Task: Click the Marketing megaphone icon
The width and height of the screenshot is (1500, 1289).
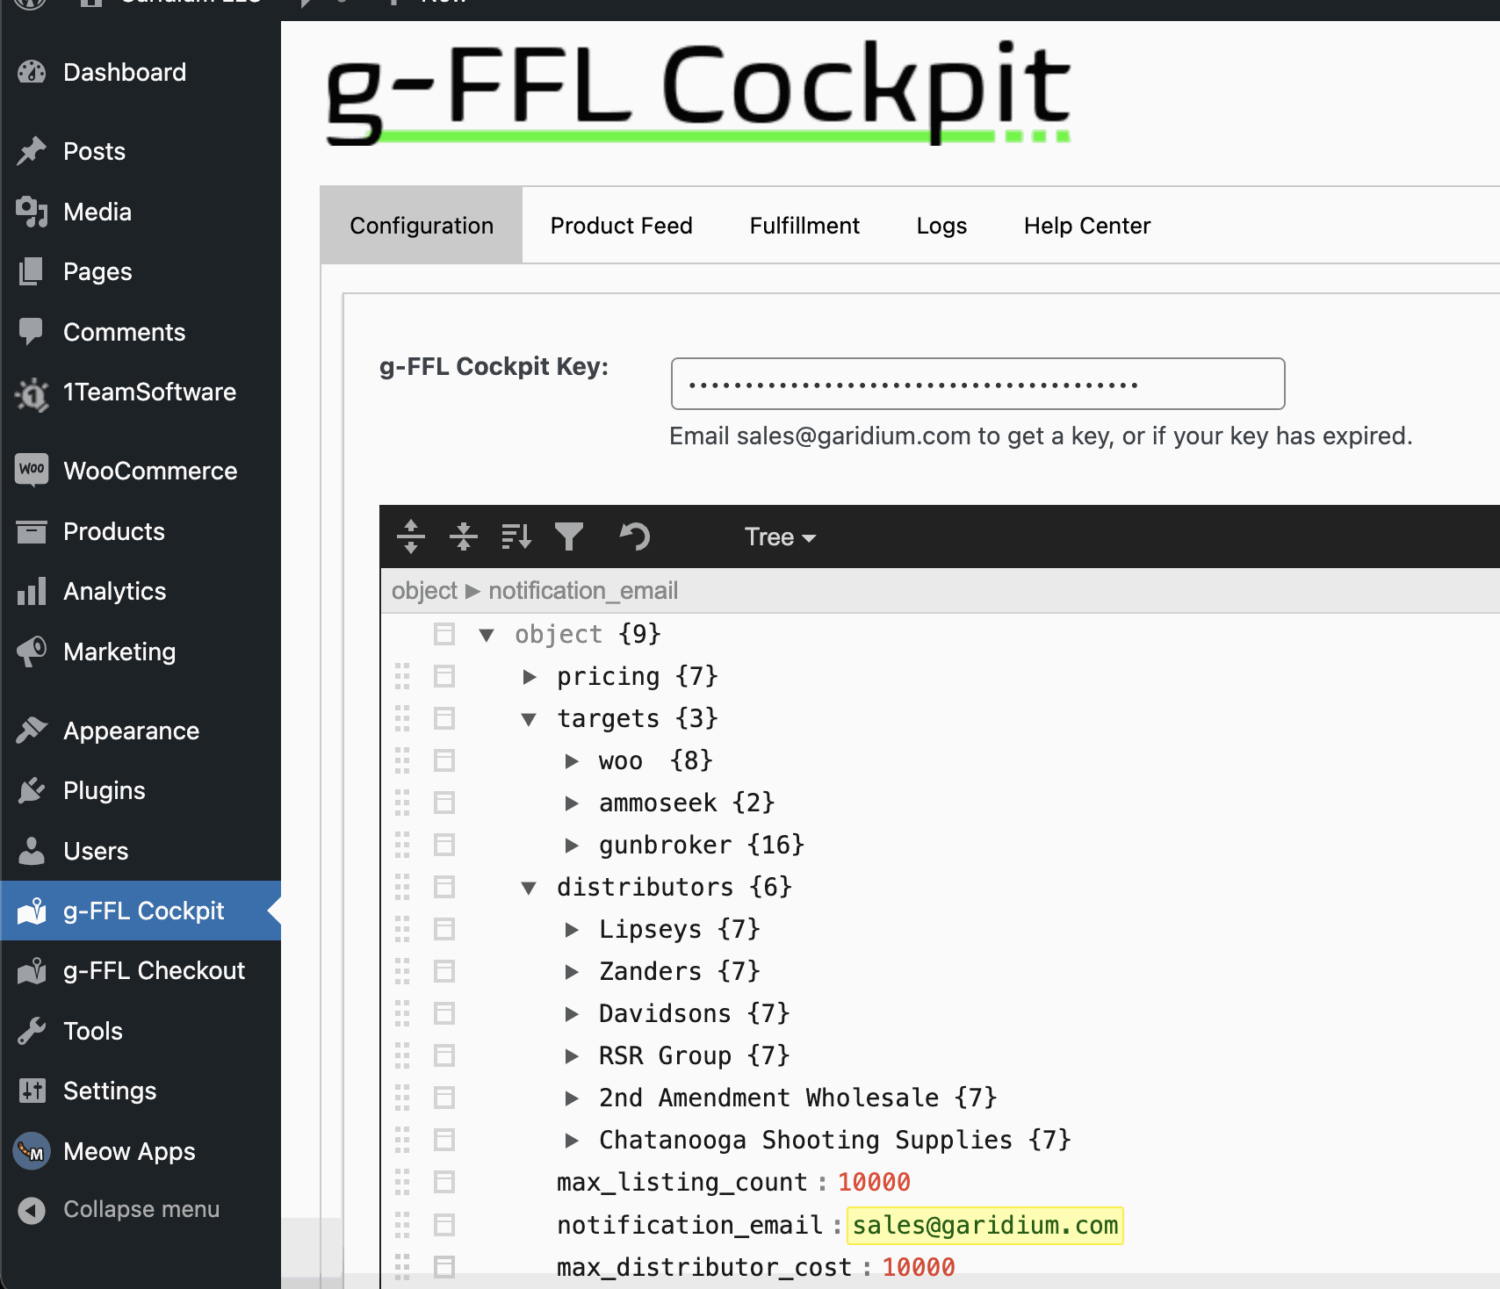Action: (32, 651)
